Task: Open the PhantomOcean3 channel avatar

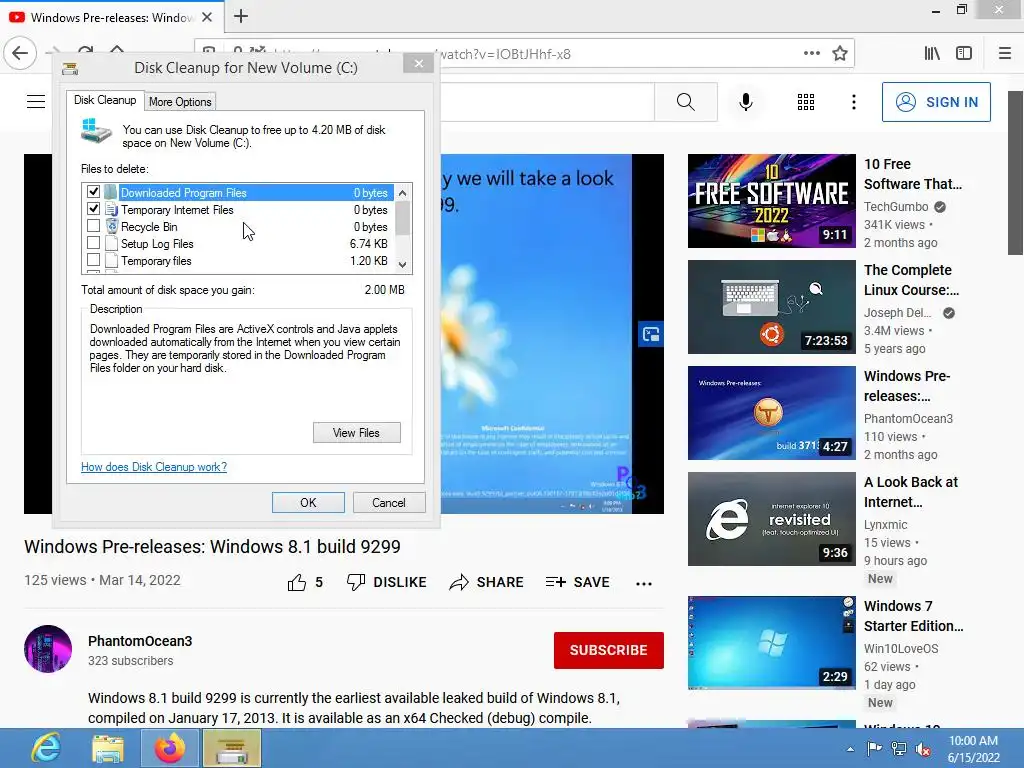Action: [x=48, y=648]
